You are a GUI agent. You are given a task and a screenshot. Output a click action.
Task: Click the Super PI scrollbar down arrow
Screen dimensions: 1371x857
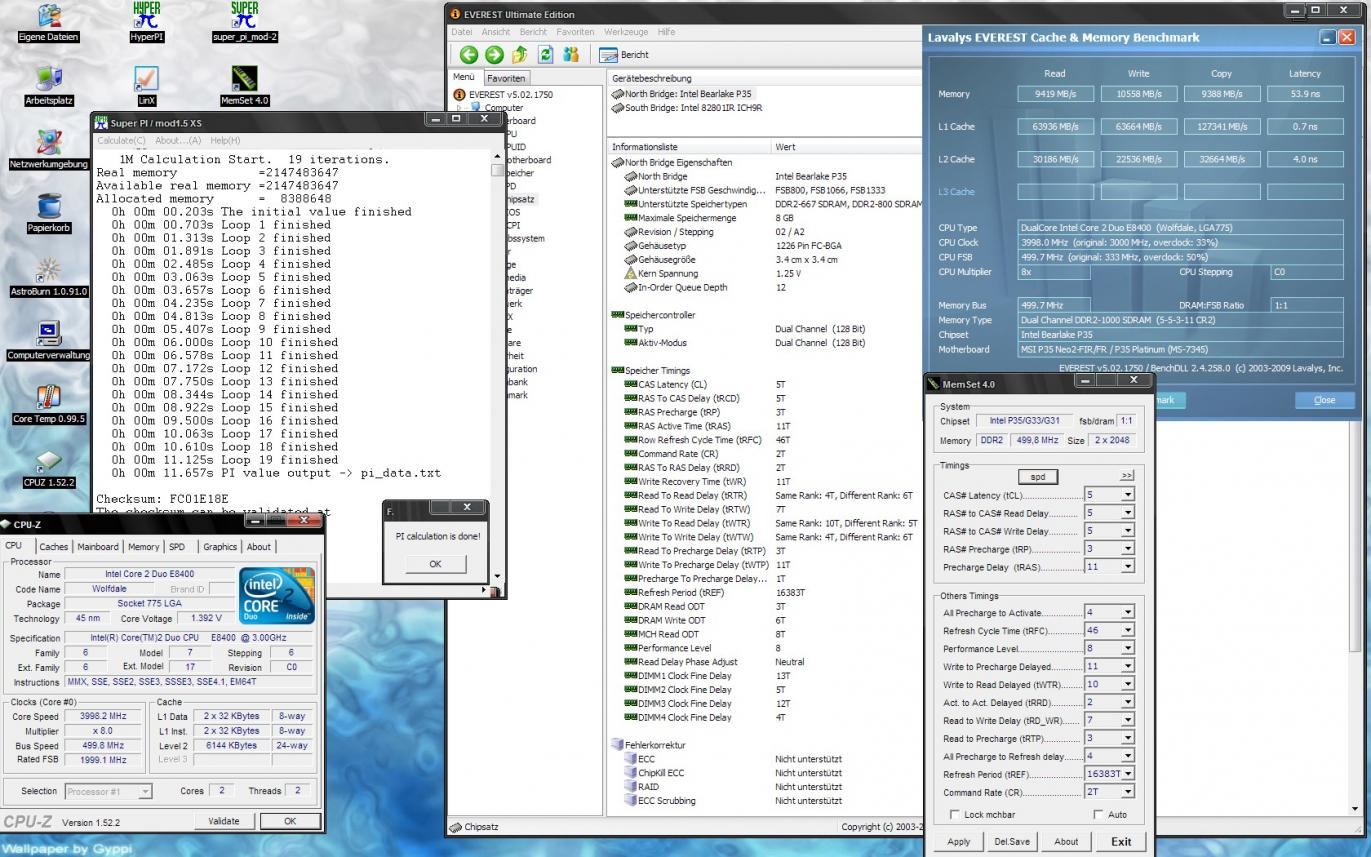[x=497, y=576]
